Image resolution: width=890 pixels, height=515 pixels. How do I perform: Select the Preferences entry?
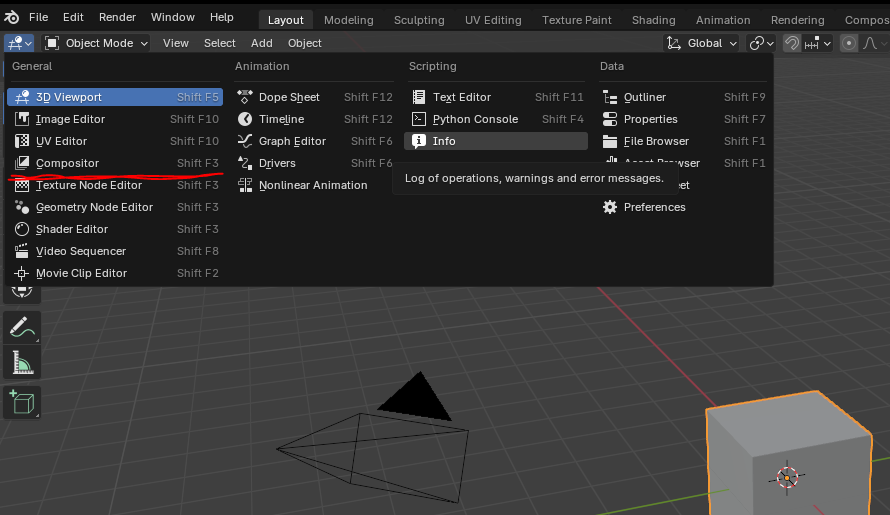(x=683, y=207)
